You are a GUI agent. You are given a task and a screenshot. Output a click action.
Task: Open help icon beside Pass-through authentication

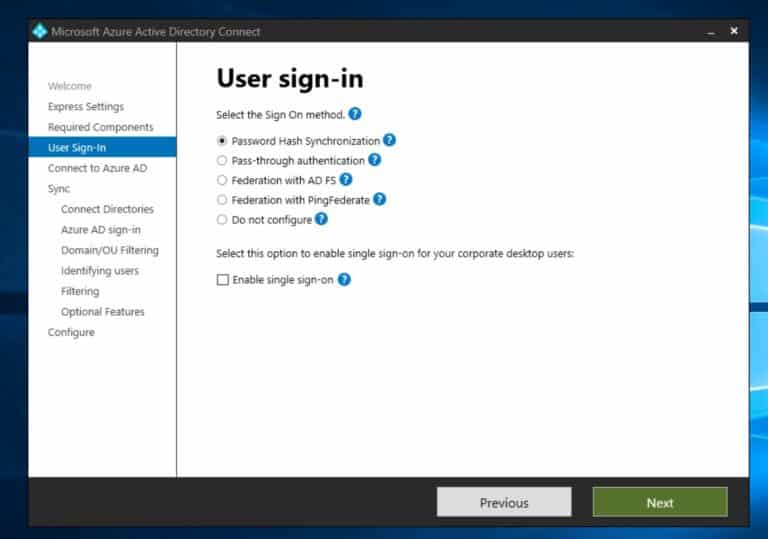coord(374,160)
